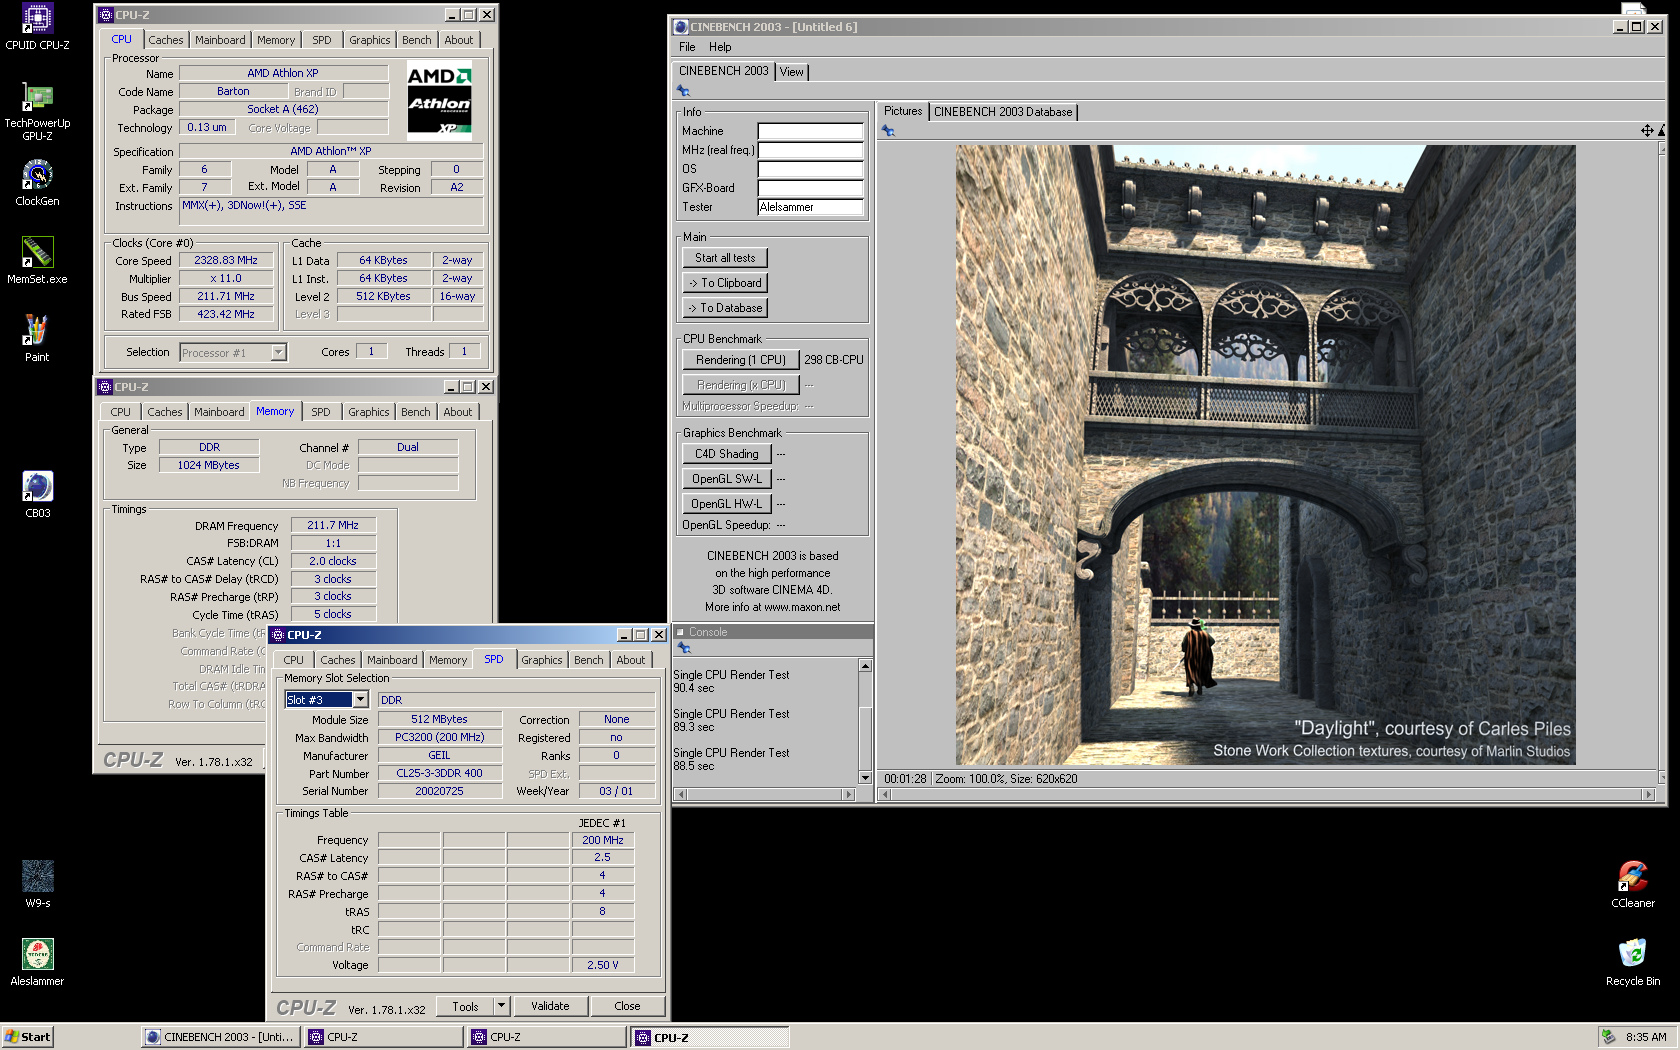
Task: Click the rendered Daylight image
Action: coord(1265,455)
